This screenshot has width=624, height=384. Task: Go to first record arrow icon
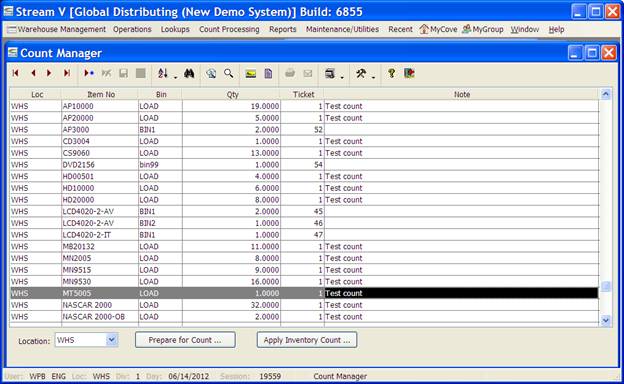[16, 73]
